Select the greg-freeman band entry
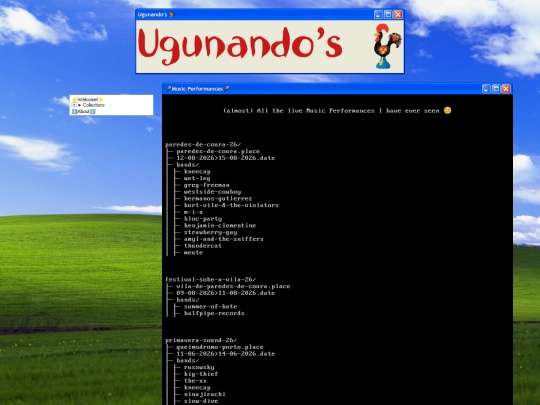 (206, 185)
